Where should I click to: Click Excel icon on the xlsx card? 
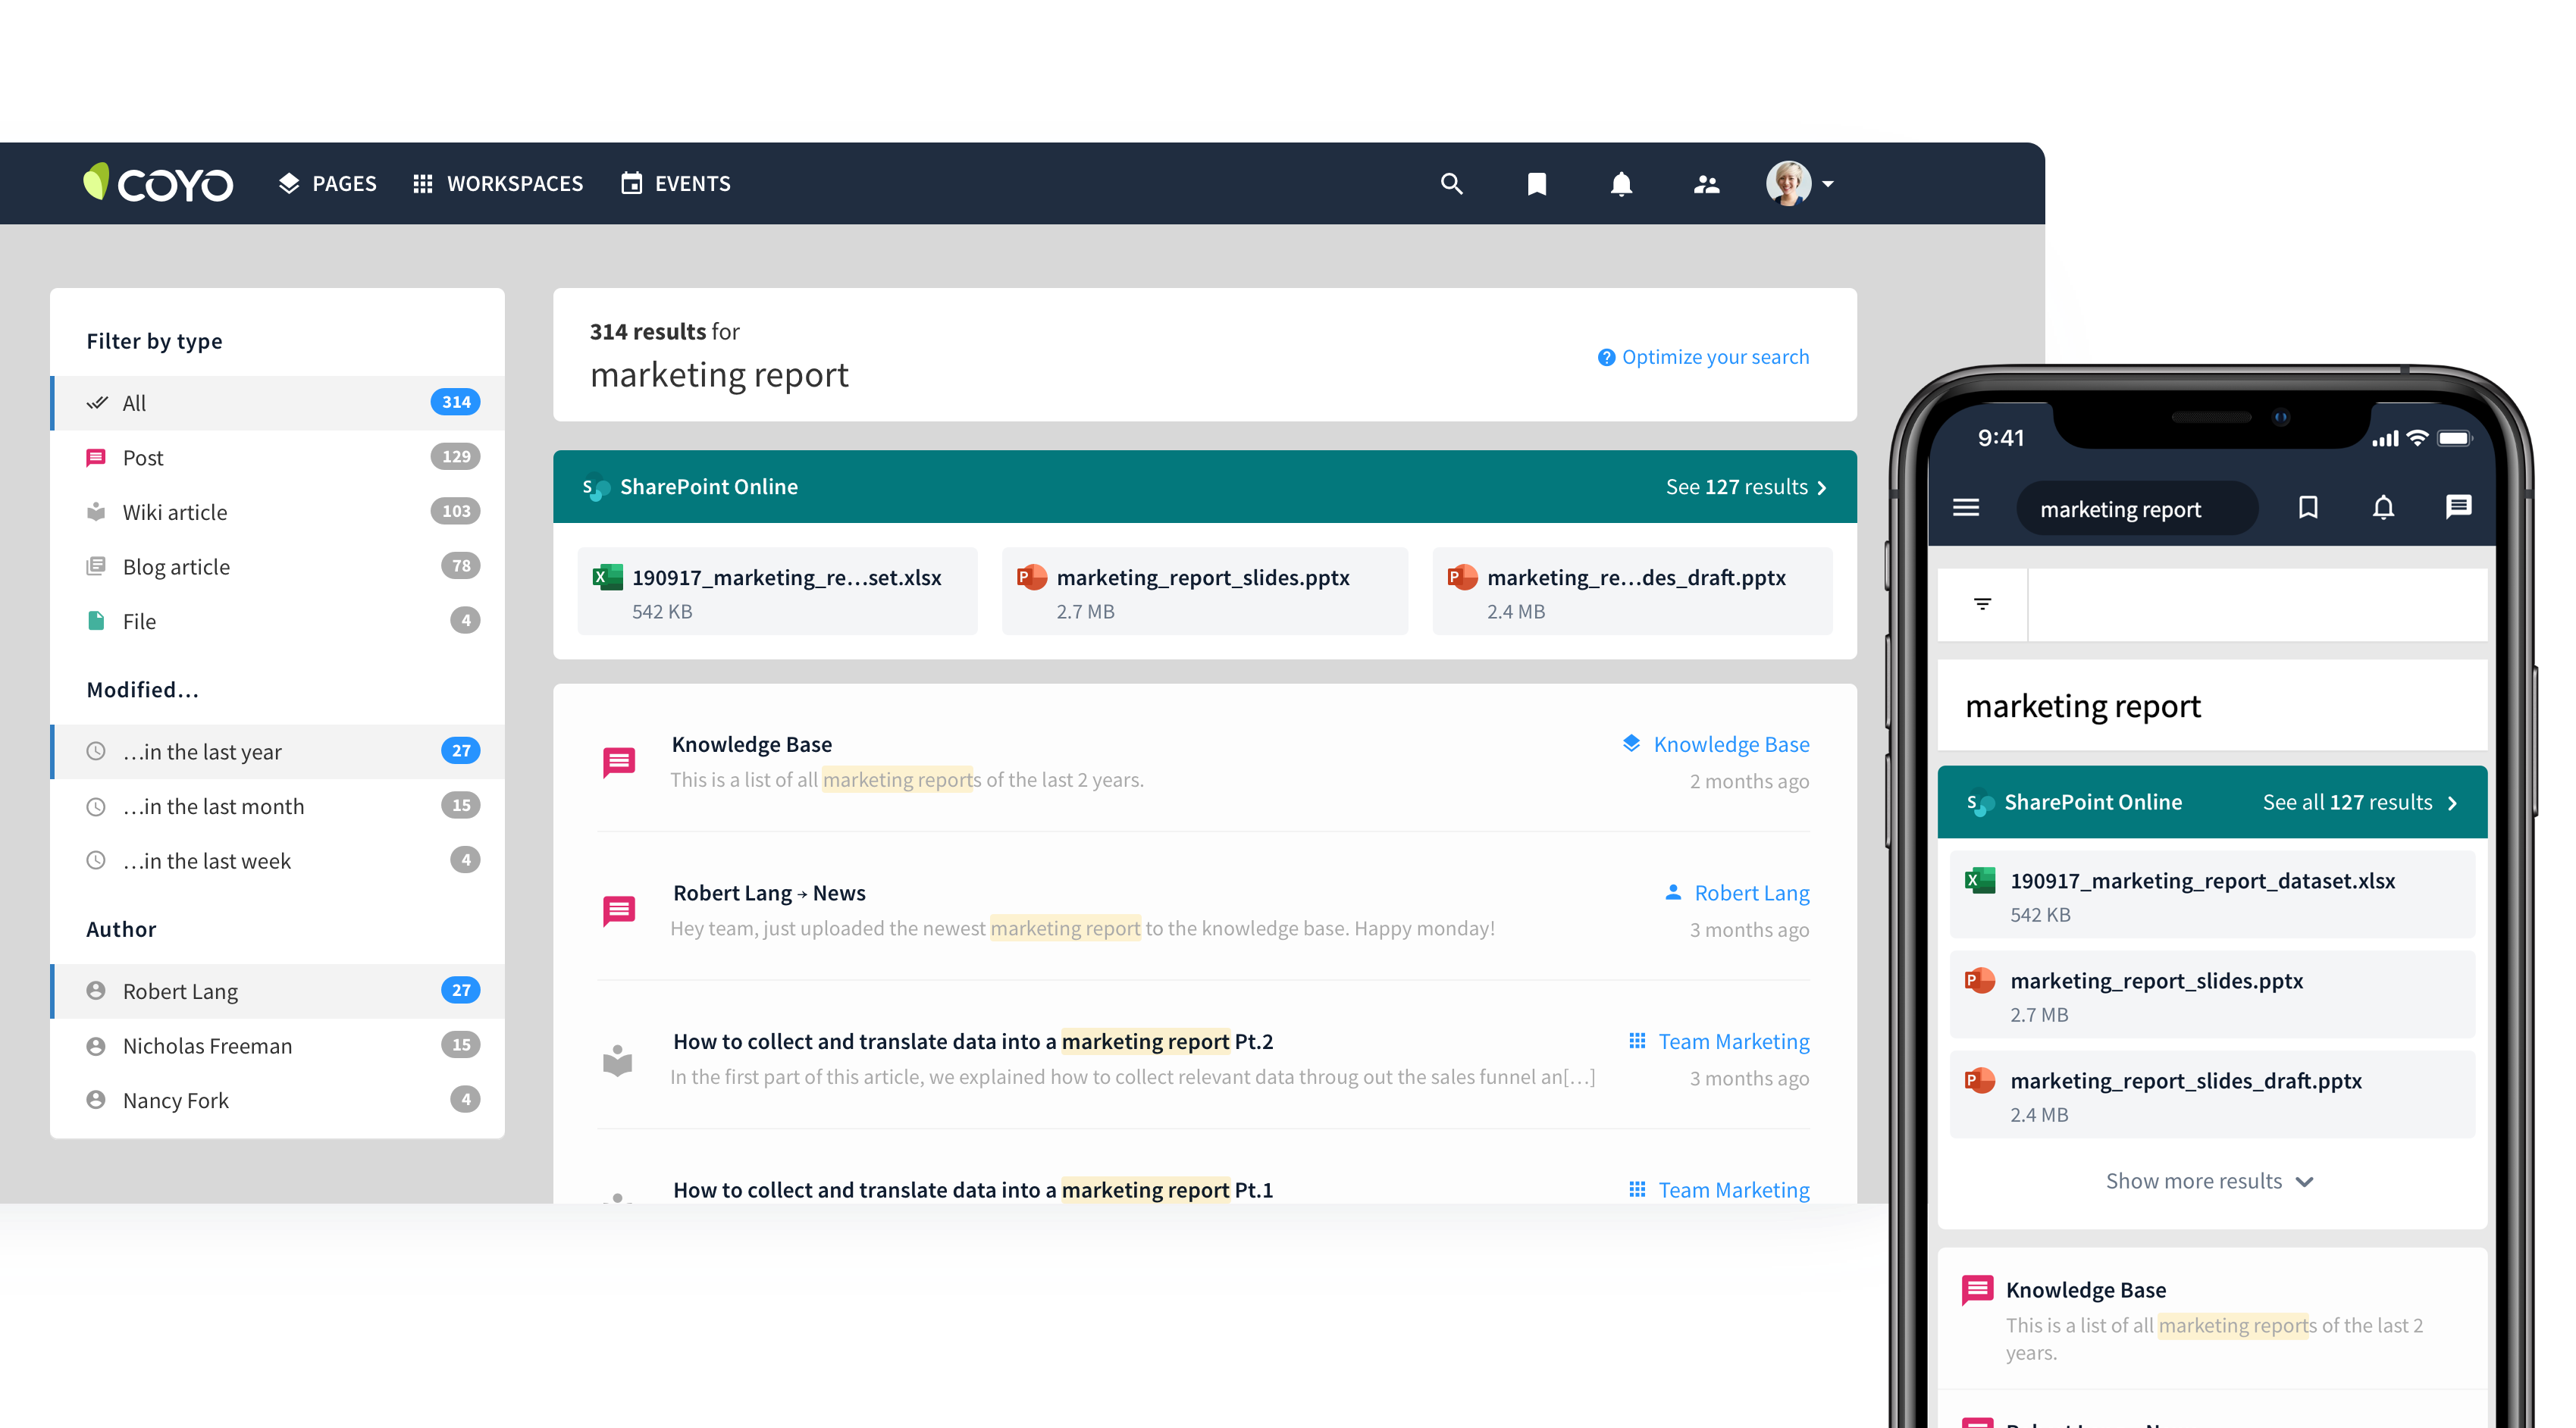(607, 577)
